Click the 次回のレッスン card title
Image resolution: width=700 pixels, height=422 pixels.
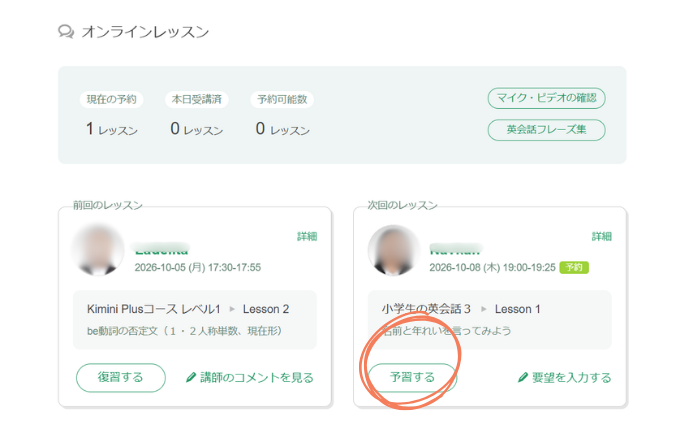coord(402,205)
